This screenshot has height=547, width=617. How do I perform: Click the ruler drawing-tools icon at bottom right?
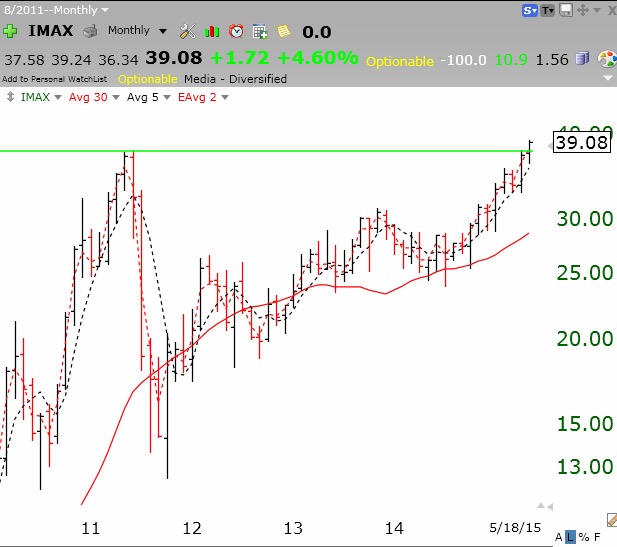(612, 519)
